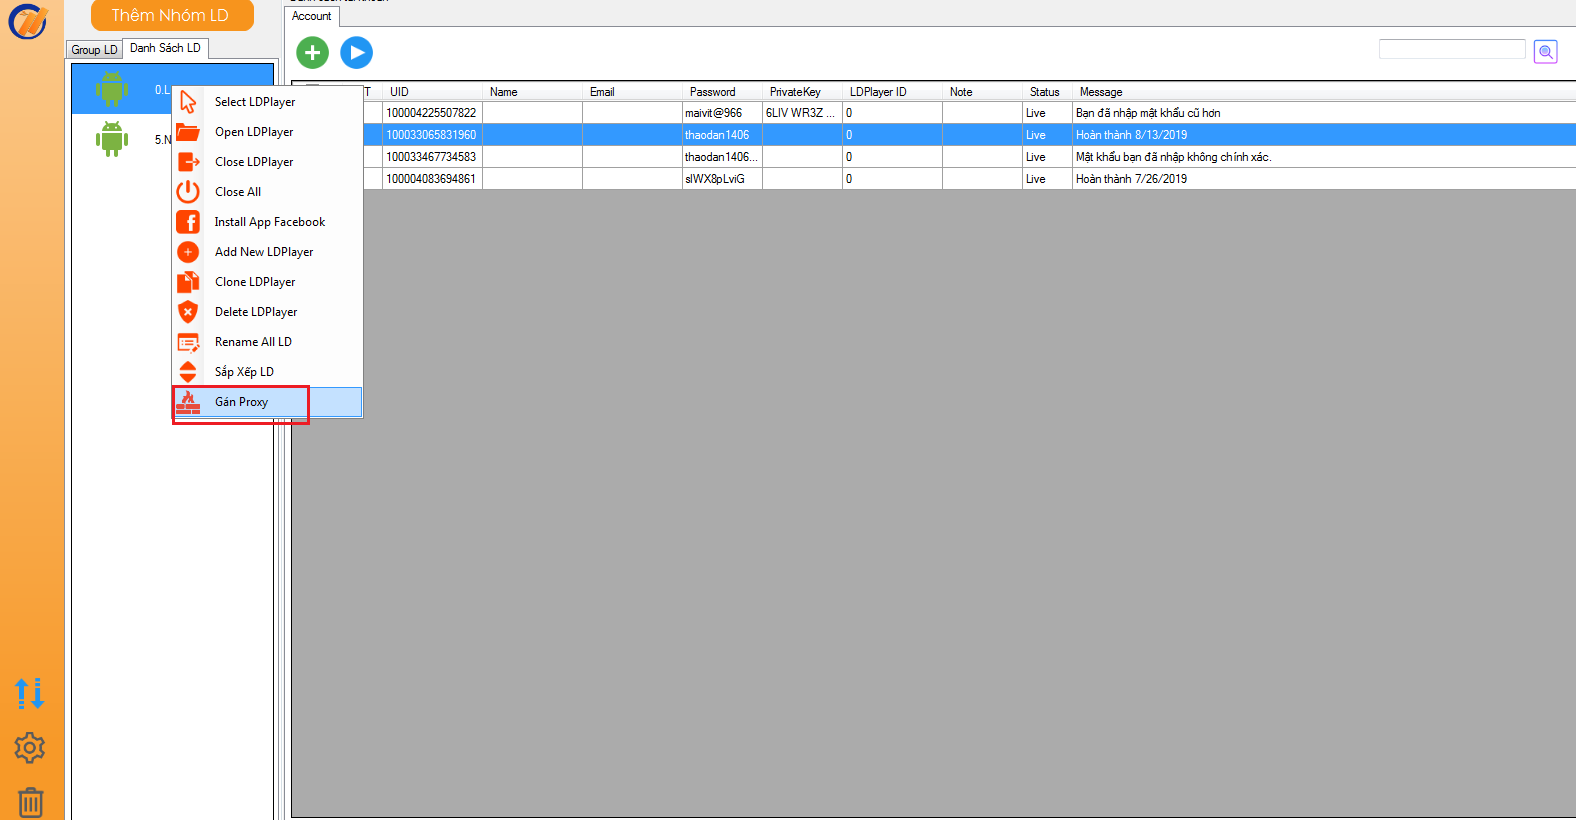Click the sort arrows icon in sidebar
The width and height of the screenshot is (1576, 820).
click(30, 693)
